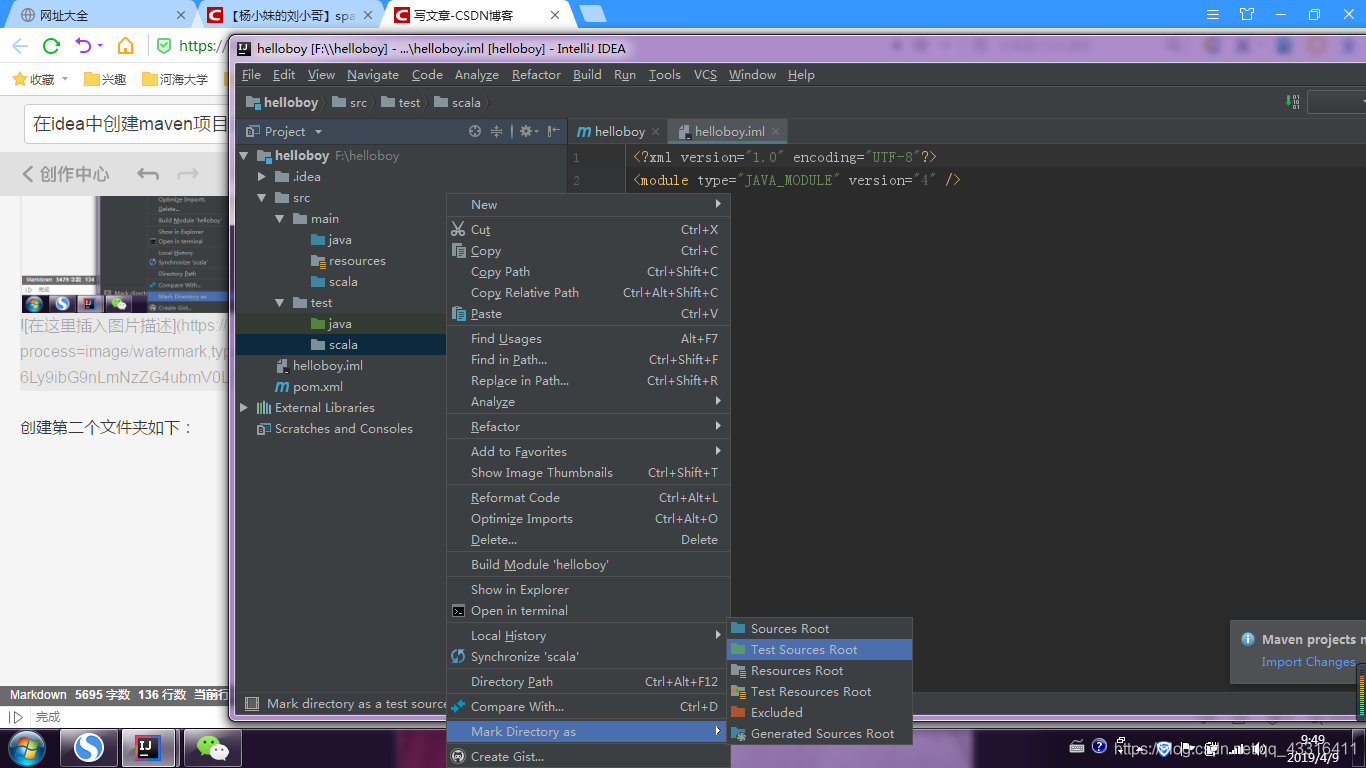
Task: Select Scratches and Consoles in the tree
Action: click(343, 429)
